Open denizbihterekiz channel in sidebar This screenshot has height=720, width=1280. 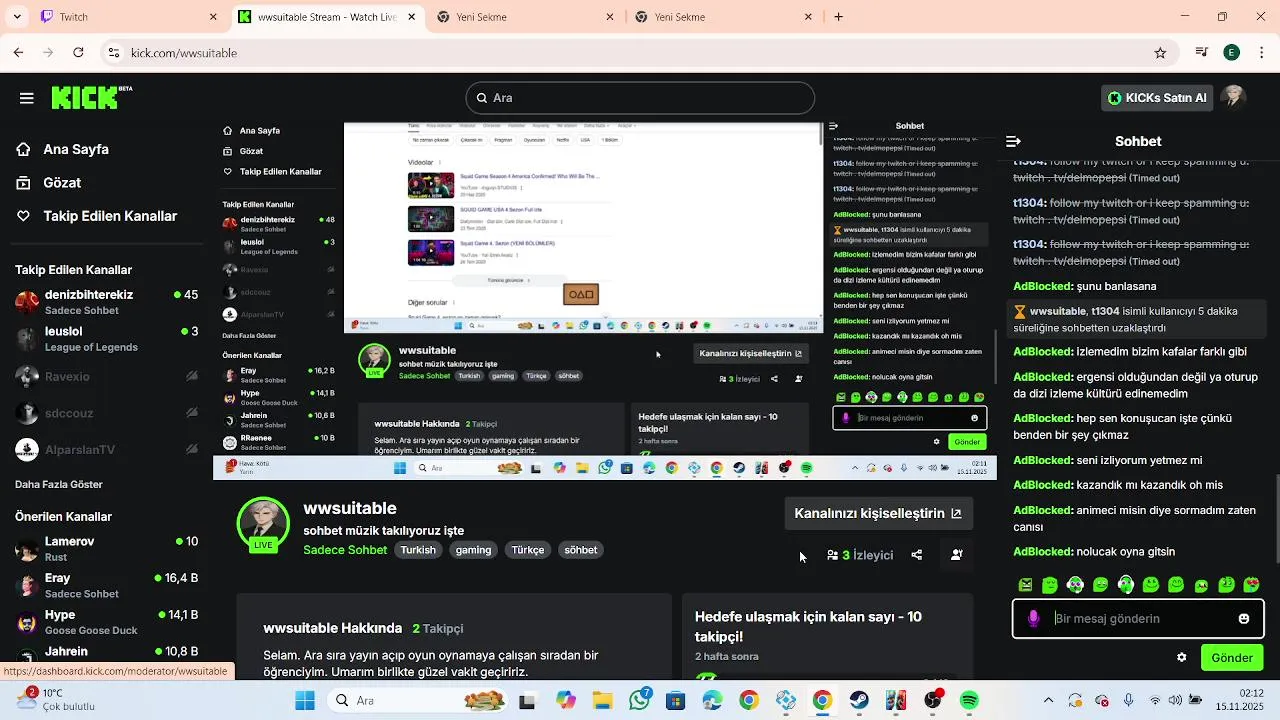tap(106, 302)
